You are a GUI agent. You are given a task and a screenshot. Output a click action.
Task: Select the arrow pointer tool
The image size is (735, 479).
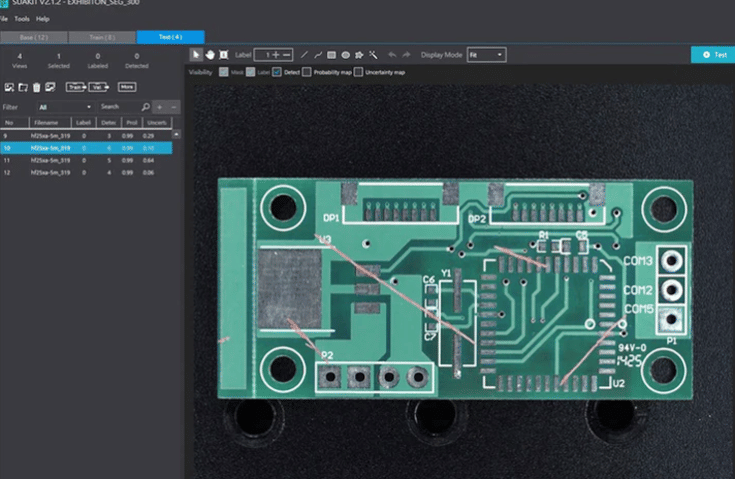point(196,54)
